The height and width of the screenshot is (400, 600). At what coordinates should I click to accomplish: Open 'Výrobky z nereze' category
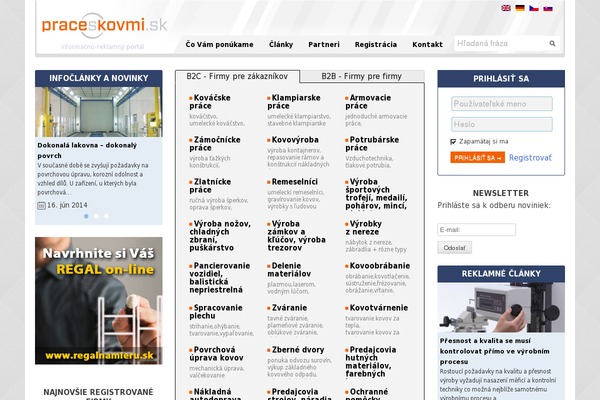[363, 228]
